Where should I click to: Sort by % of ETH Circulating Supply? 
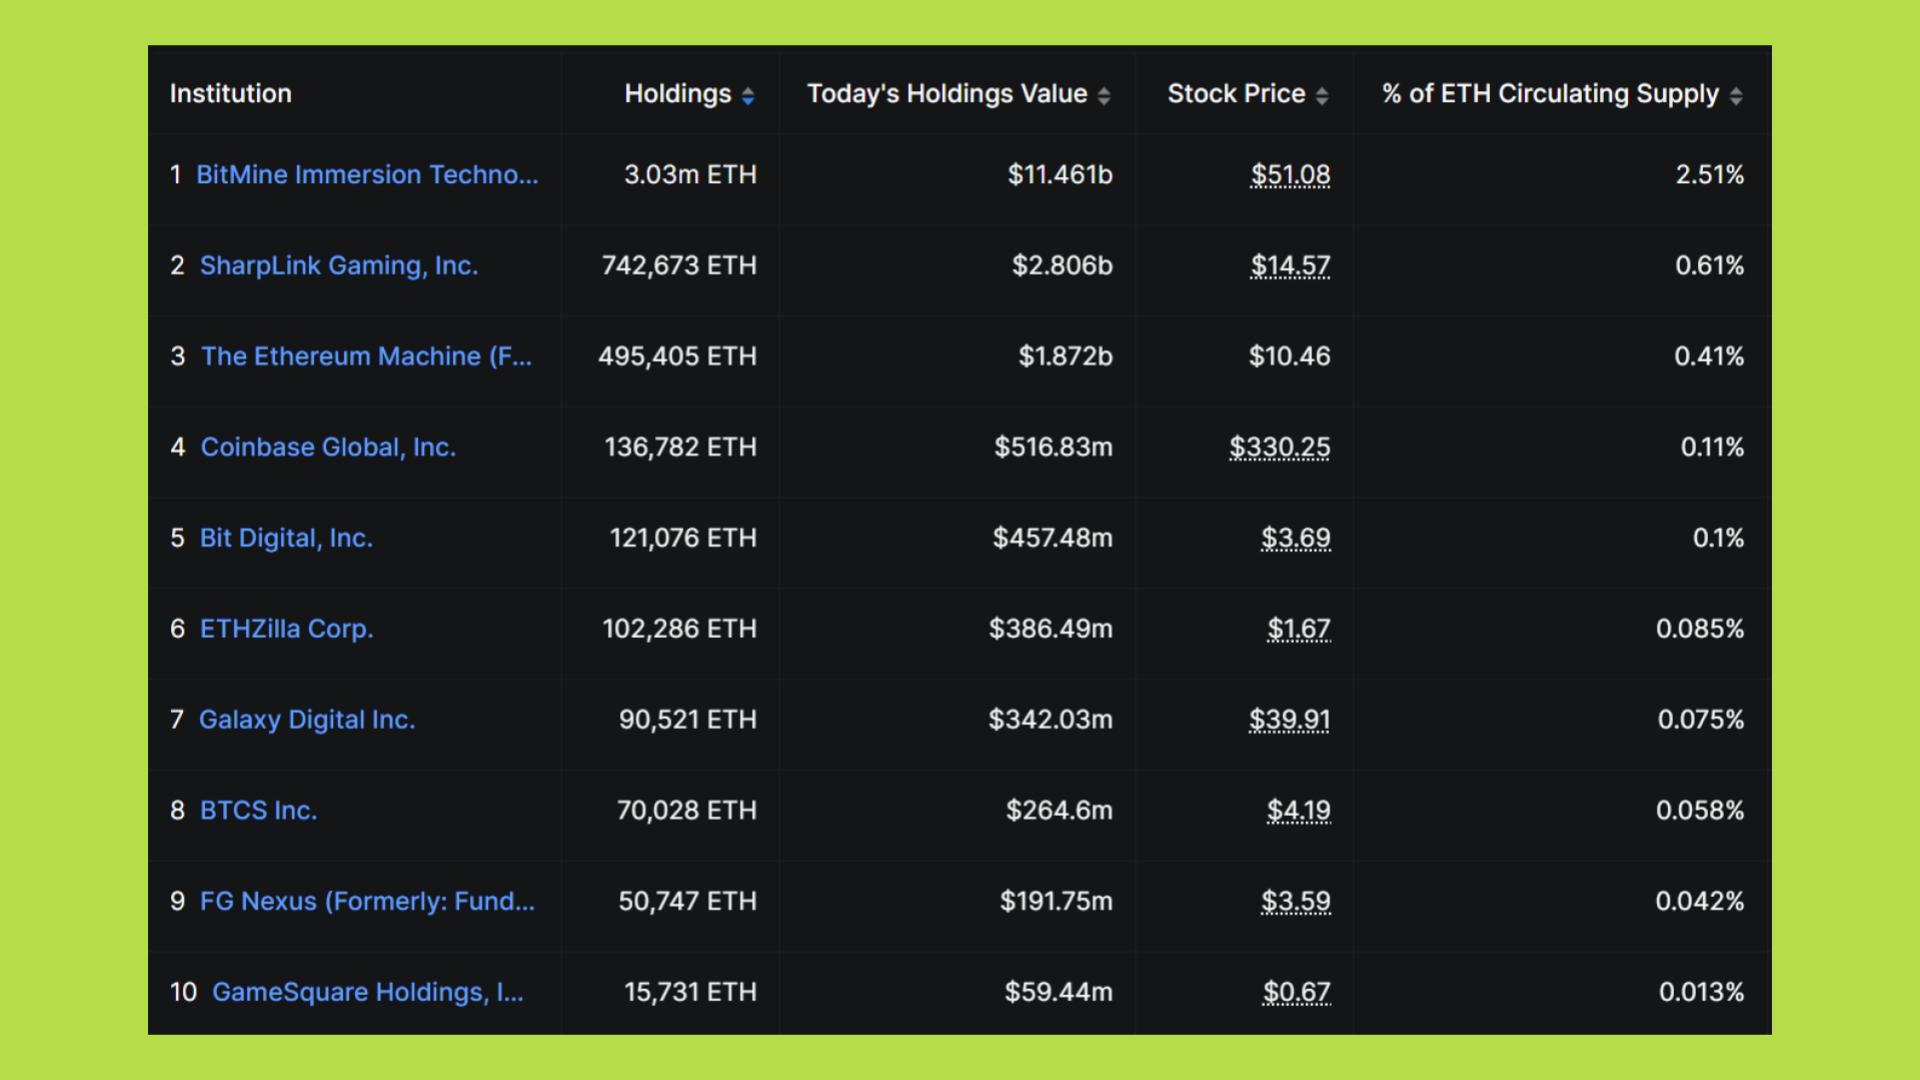(1736, 95)
